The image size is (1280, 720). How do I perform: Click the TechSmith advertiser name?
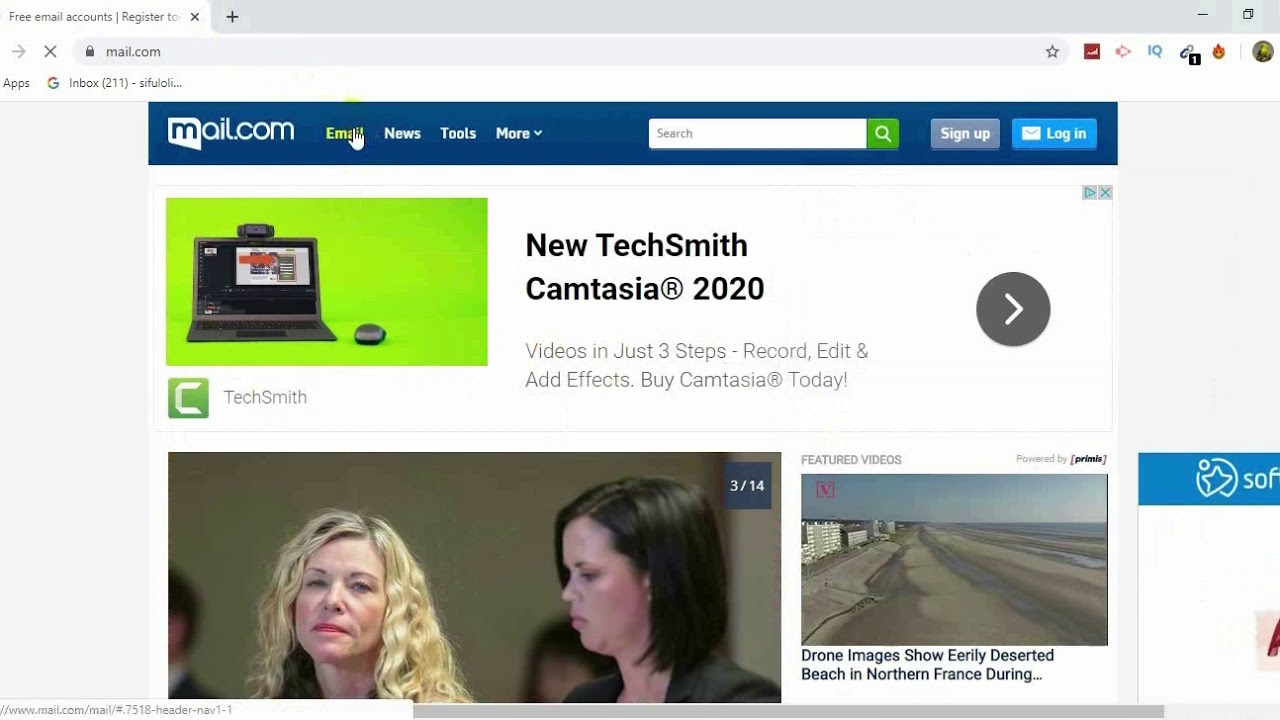(265, 397)
